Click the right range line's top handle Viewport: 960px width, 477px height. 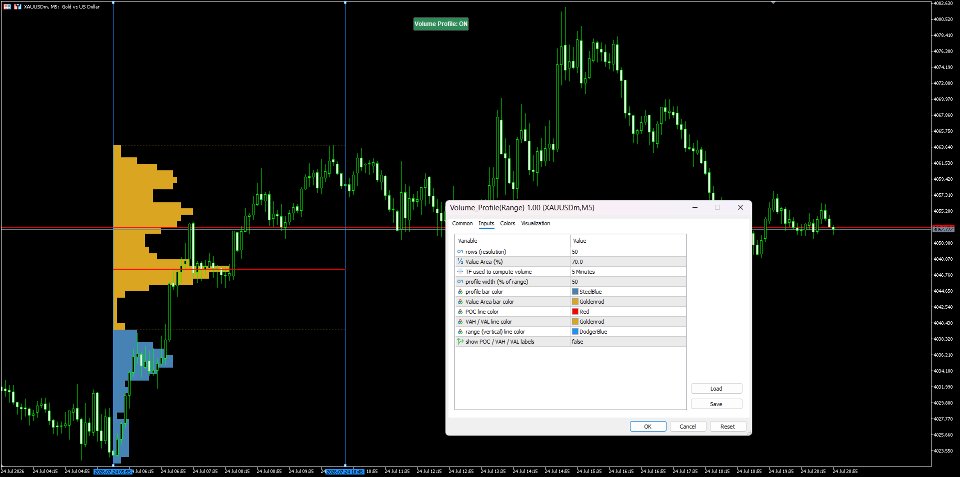(x=345, y=2)
